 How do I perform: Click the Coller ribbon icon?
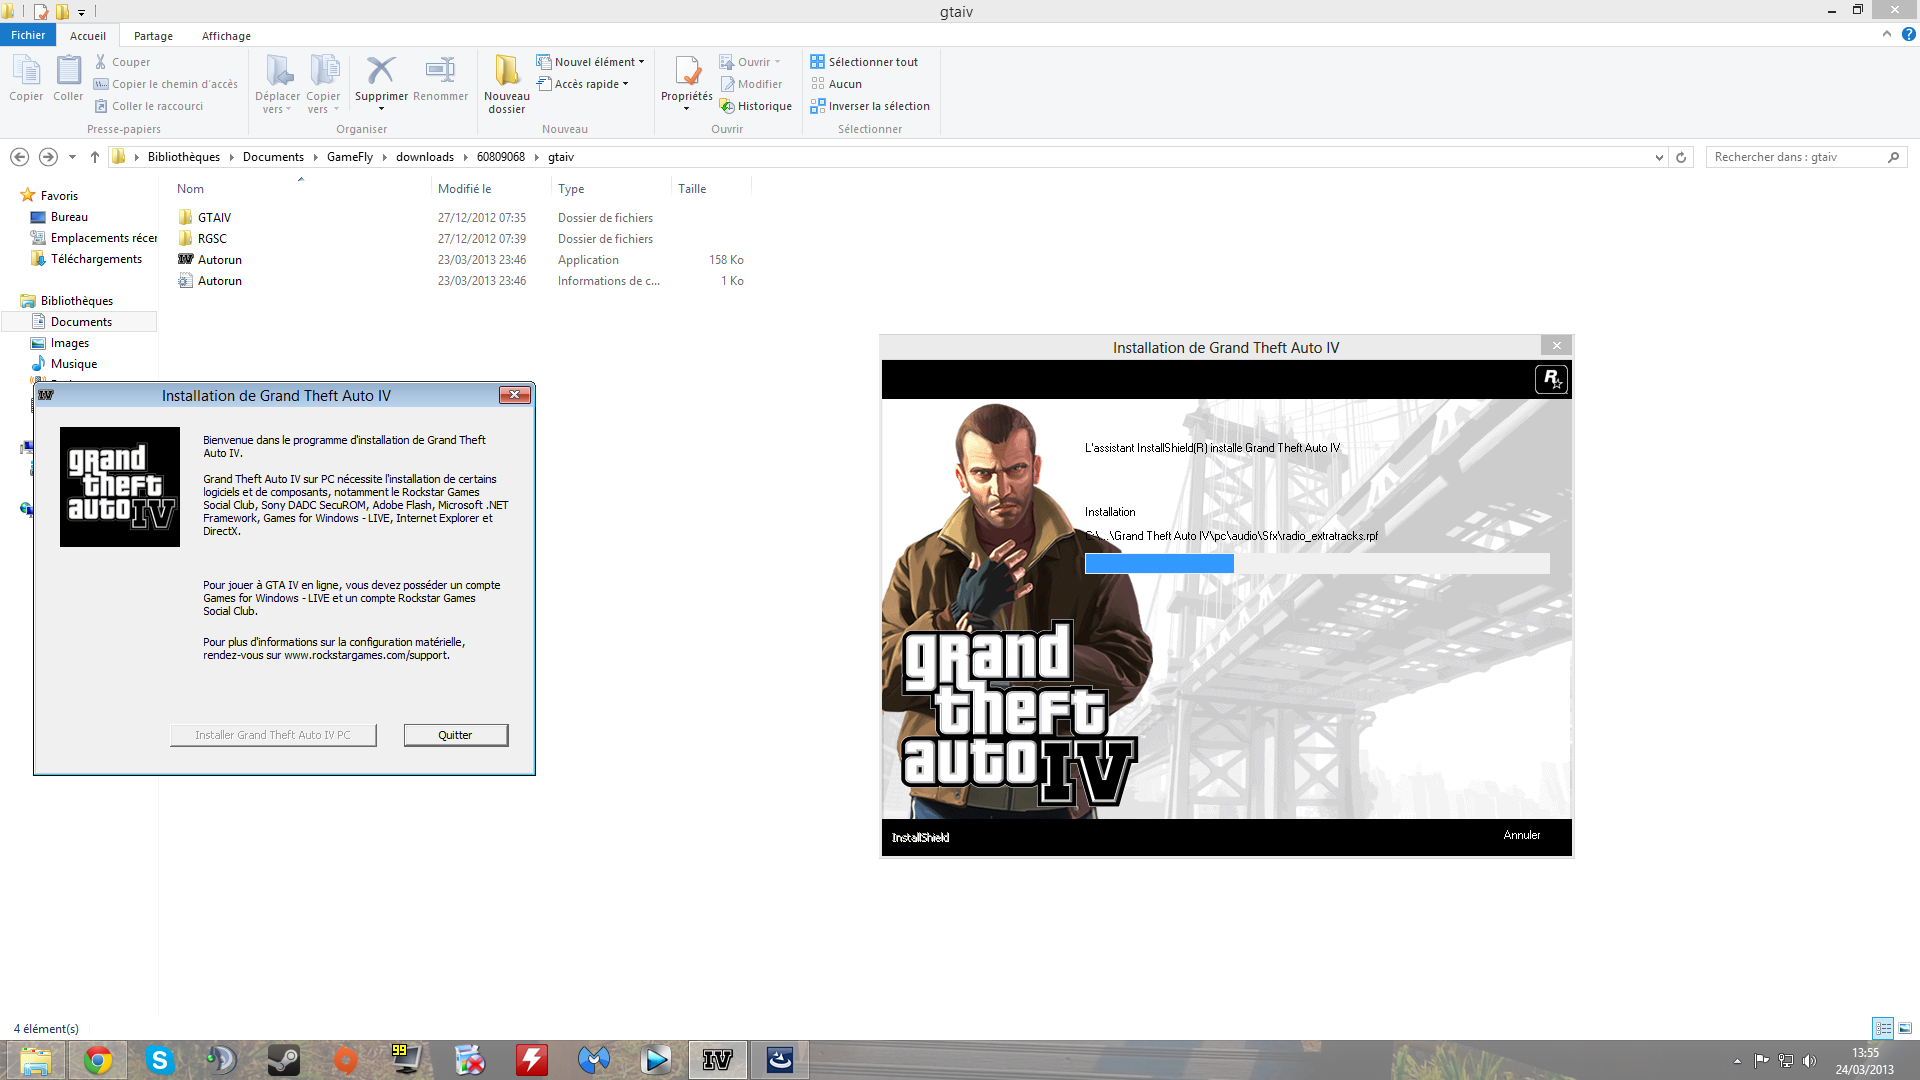(x=68, y=78)
